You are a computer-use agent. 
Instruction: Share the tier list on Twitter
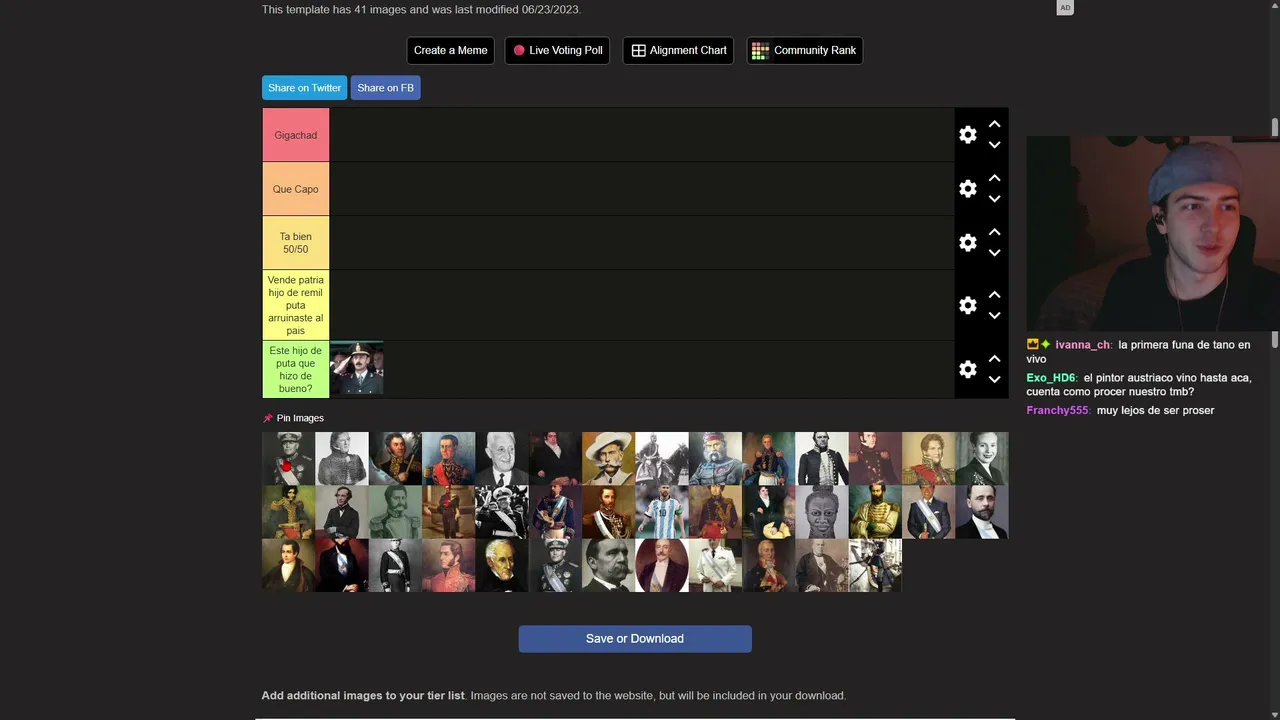click(x=304, y=88)
